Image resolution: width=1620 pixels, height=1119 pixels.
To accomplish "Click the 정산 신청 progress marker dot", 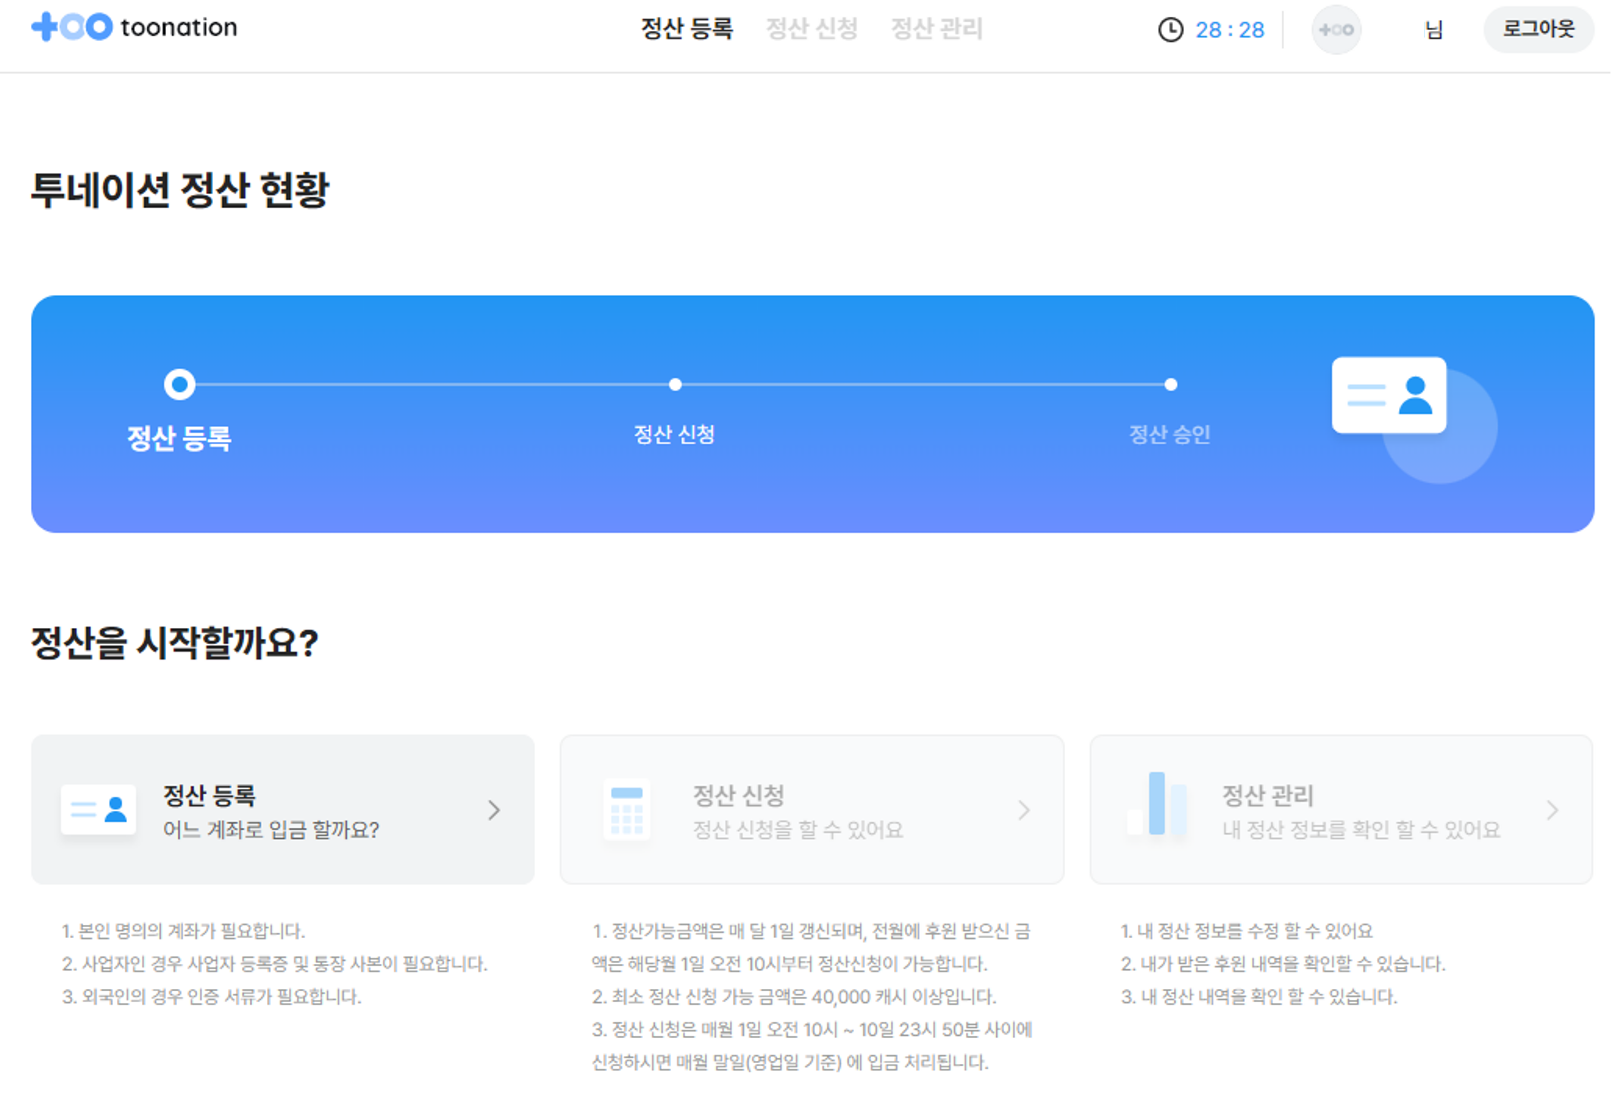I will click(x=675, y=384).
